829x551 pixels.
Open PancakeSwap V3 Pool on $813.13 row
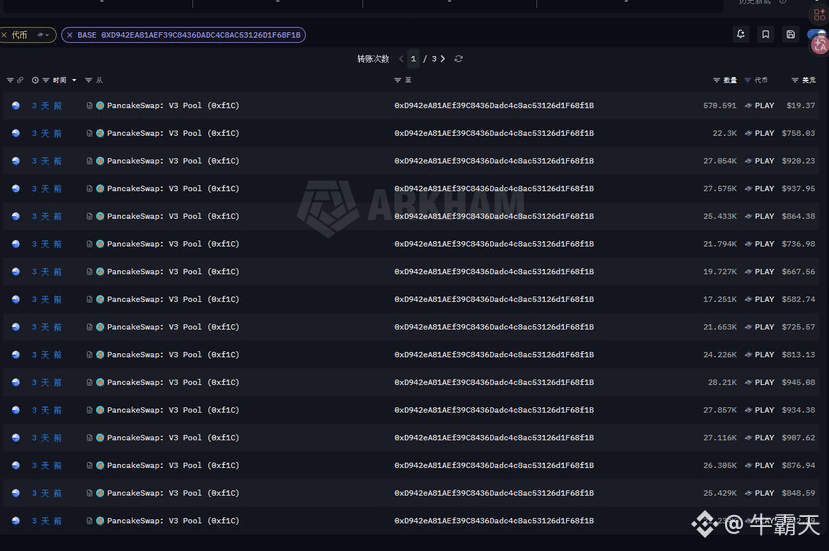click(173, 355)
